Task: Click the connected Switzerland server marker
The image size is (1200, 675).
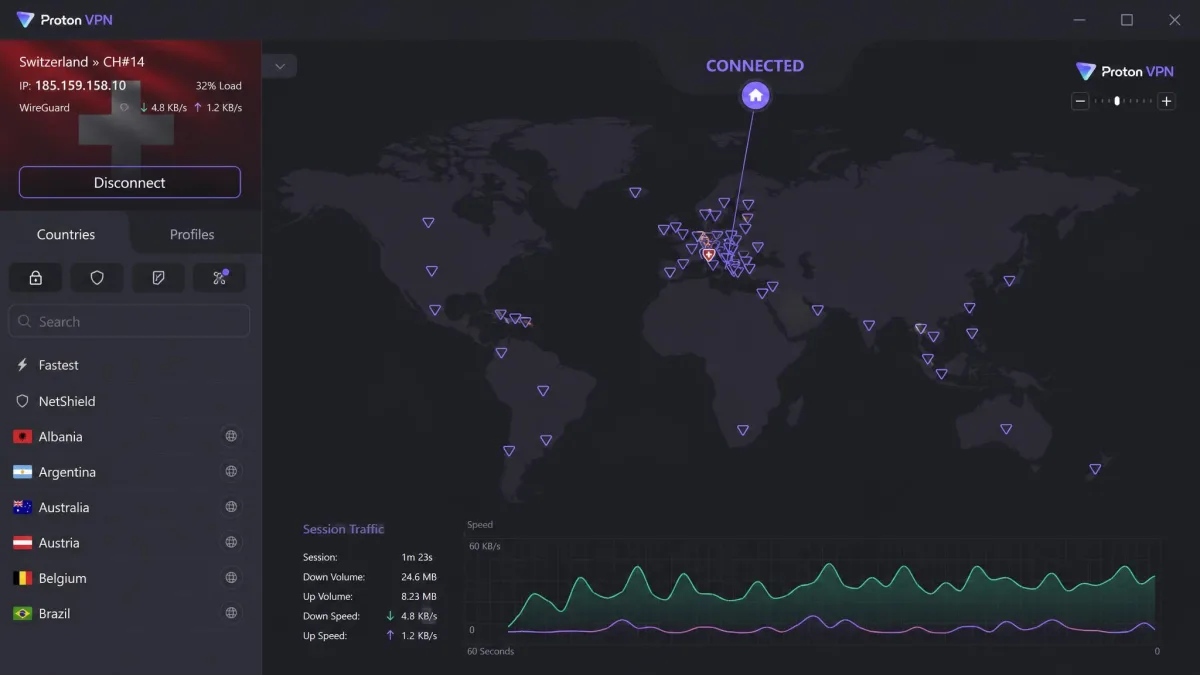Action: 709,256
